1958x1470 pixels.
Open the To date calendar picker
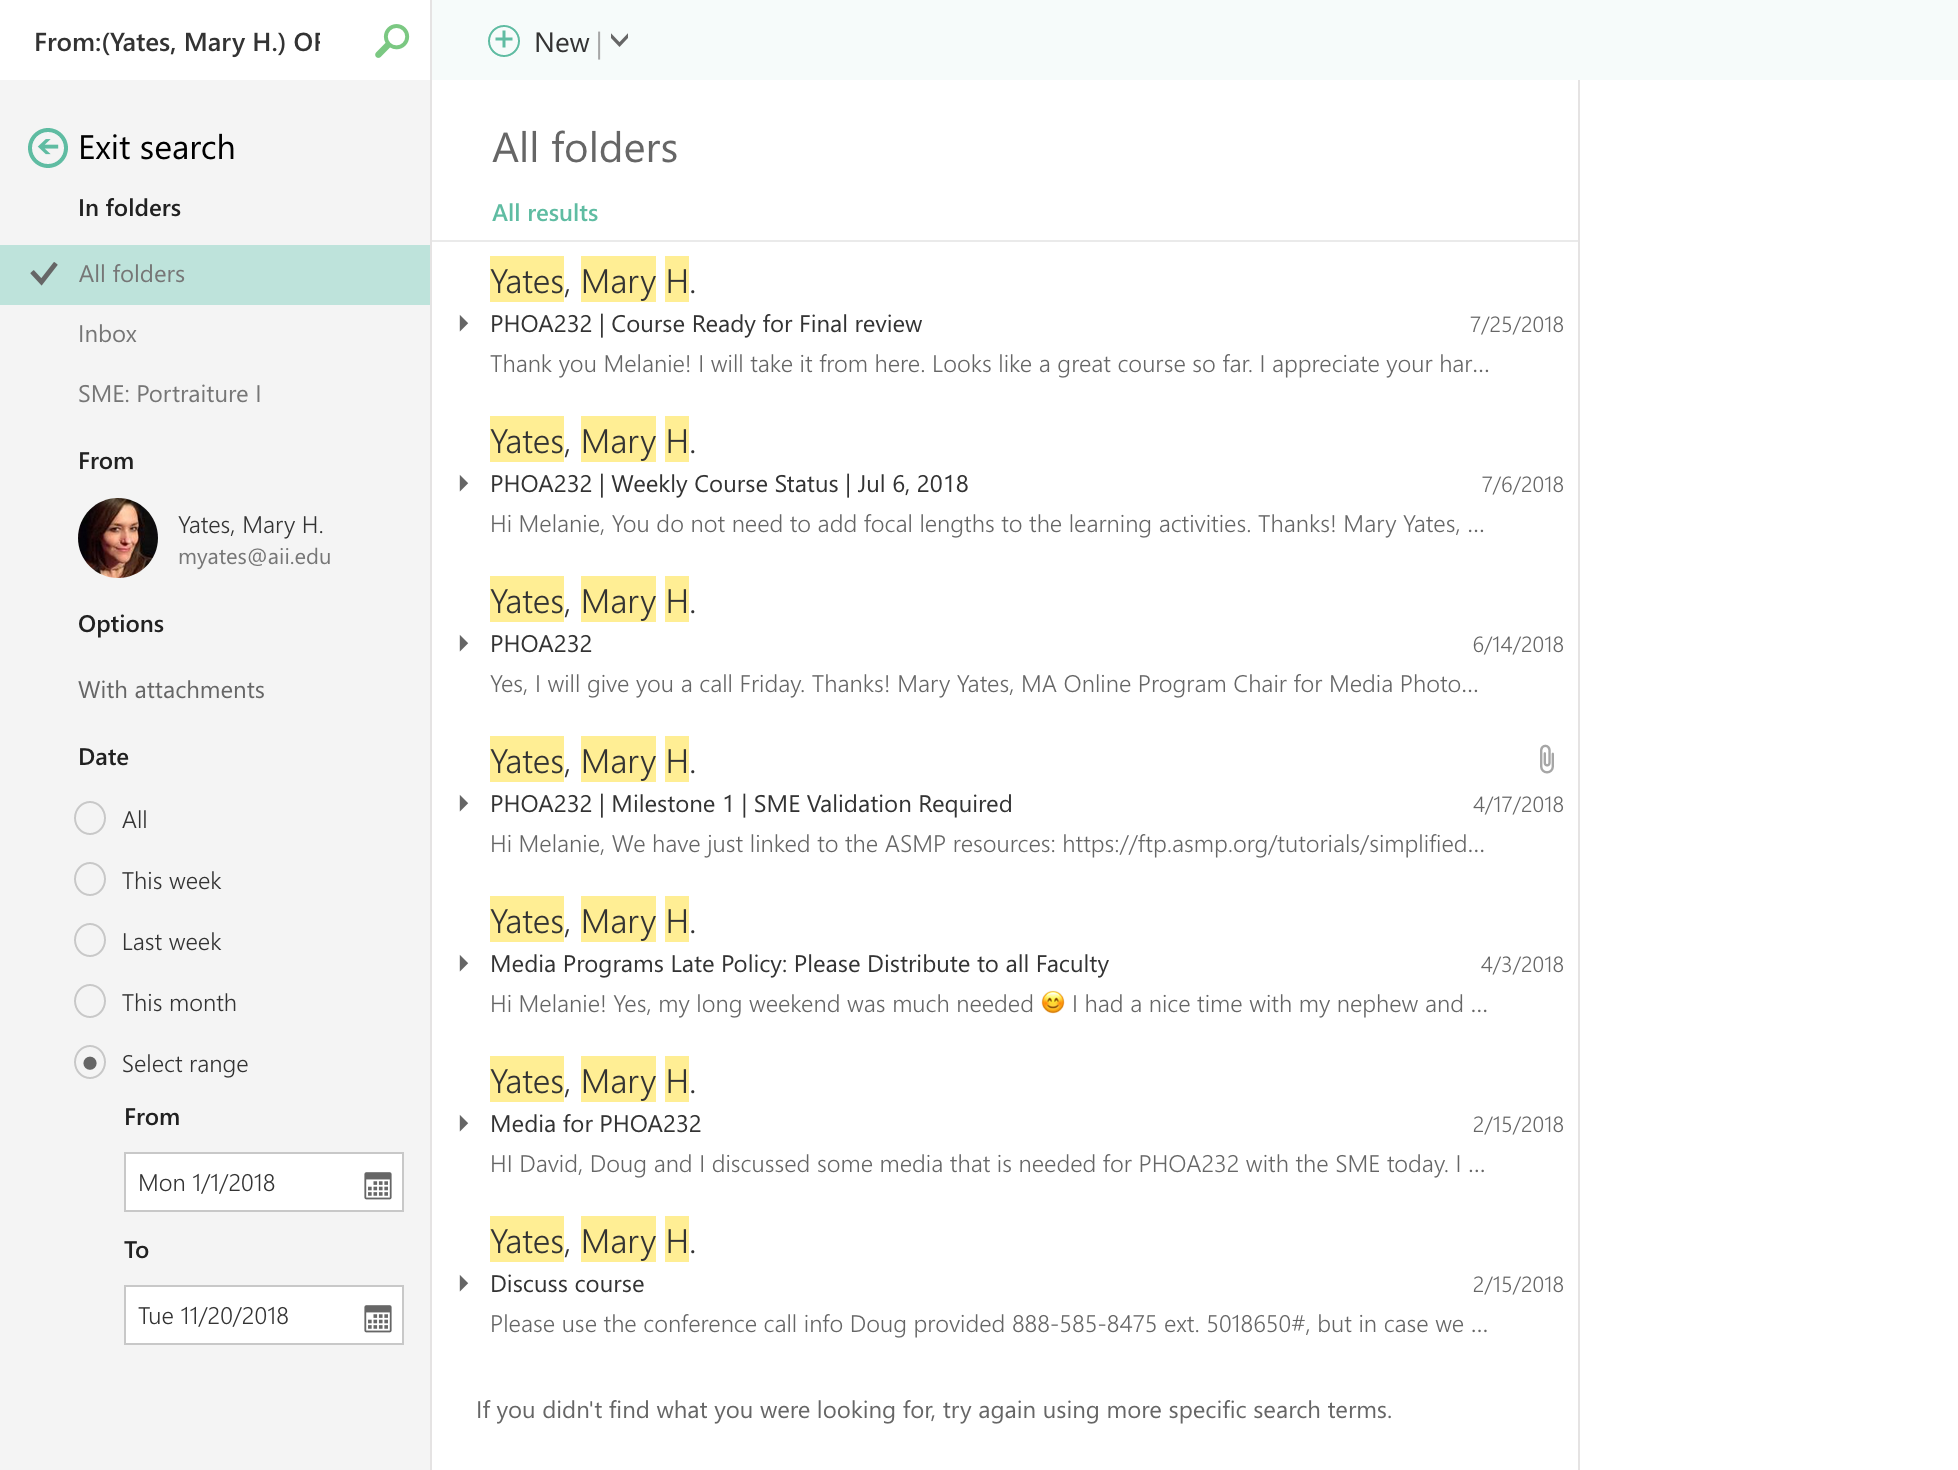point(377,1318)
